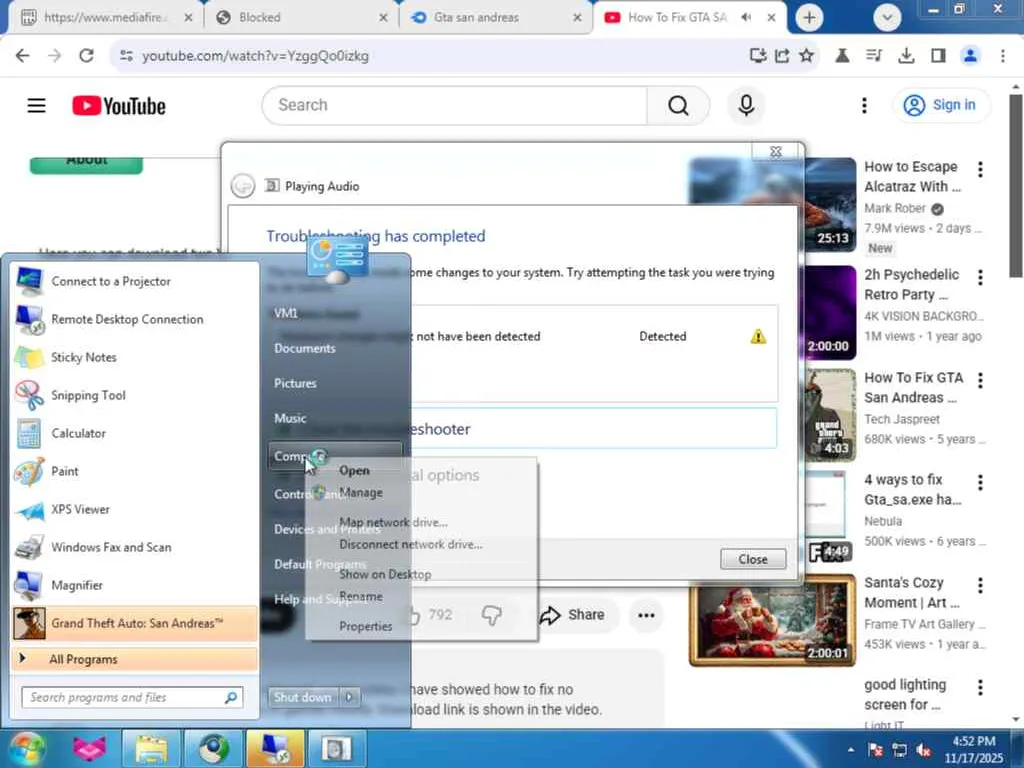Launch Calculator from Start menu
This screenshot has width=1024, height=768.
(x=135, y=433)
